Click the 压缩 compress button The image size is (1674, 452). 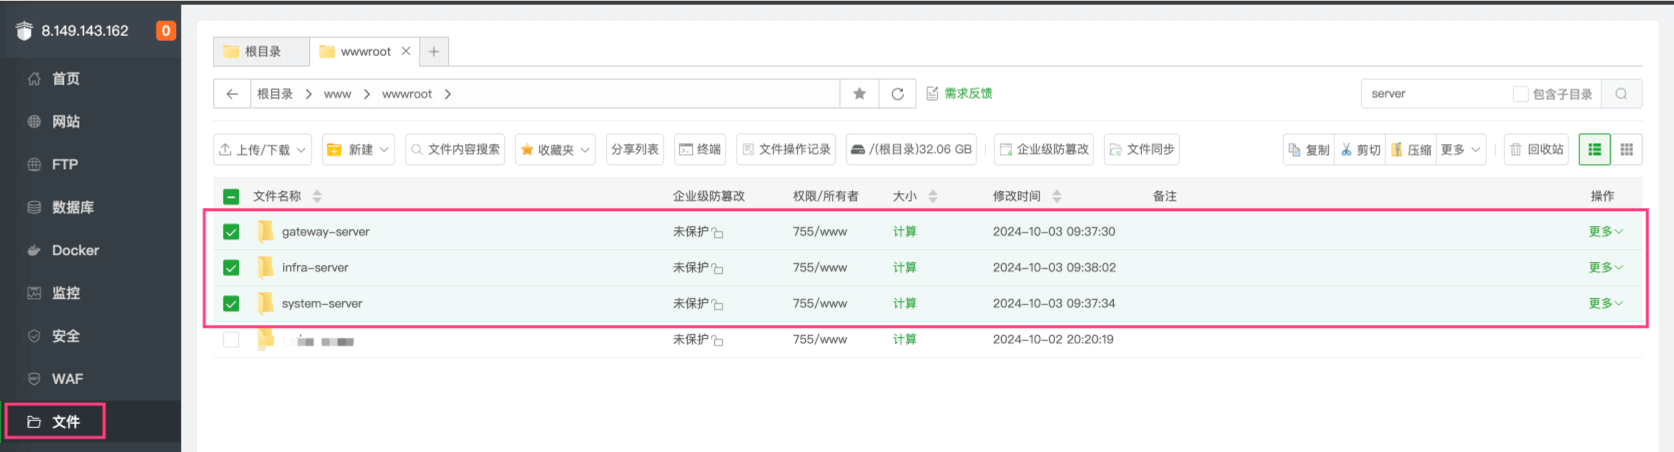[1410, 149]
